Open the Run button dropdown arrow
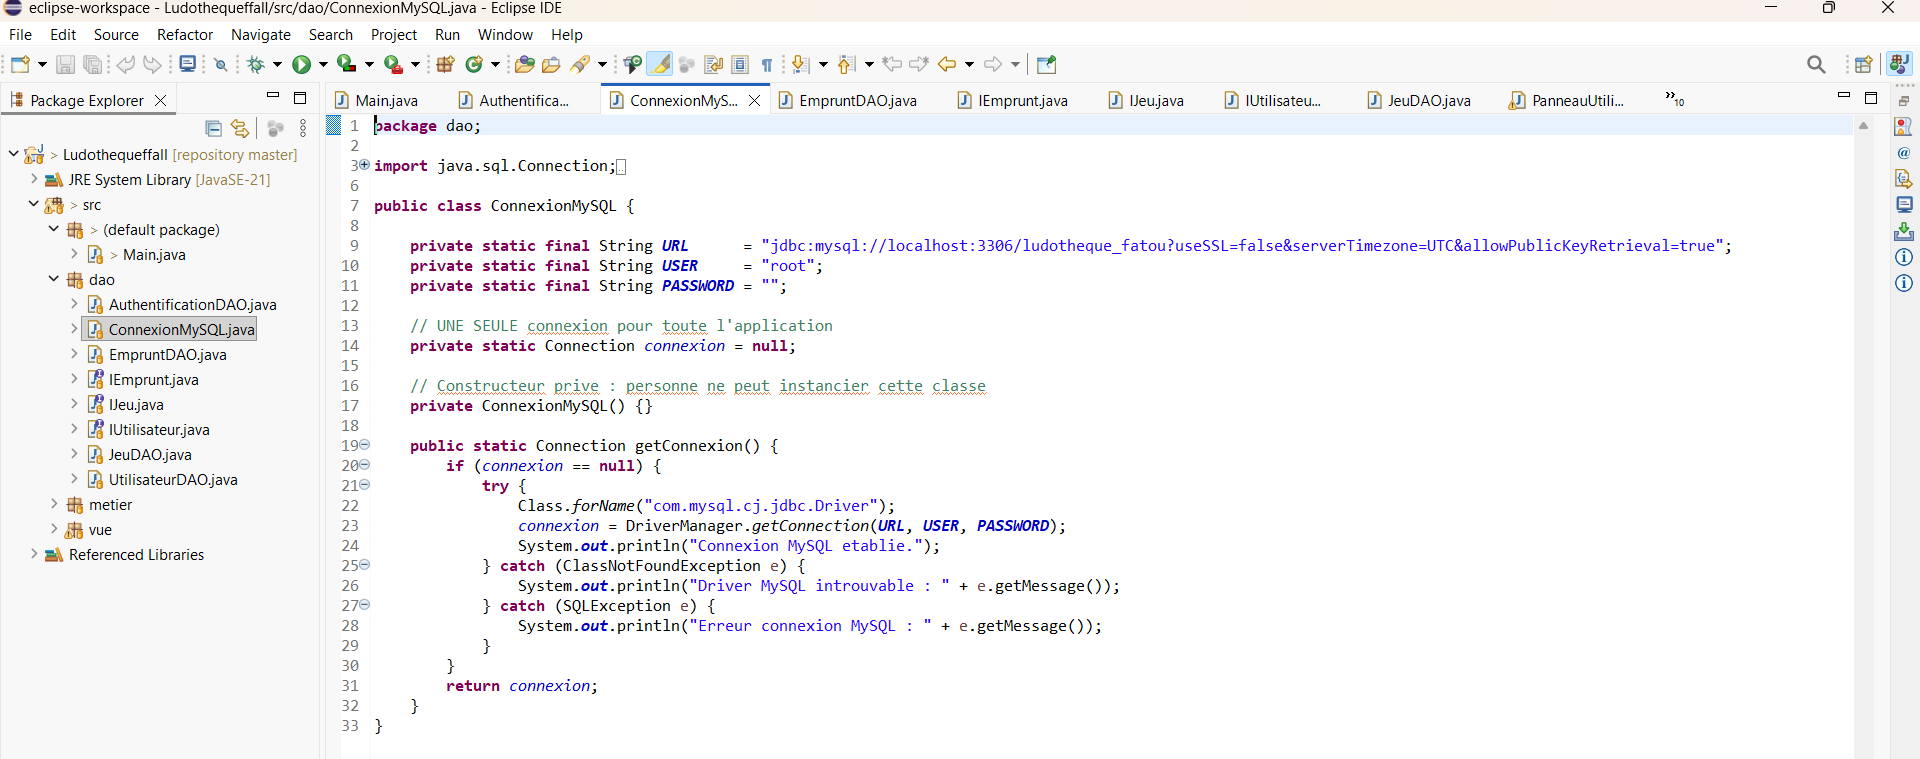1920x759 pixels. (x=322, y=64)
